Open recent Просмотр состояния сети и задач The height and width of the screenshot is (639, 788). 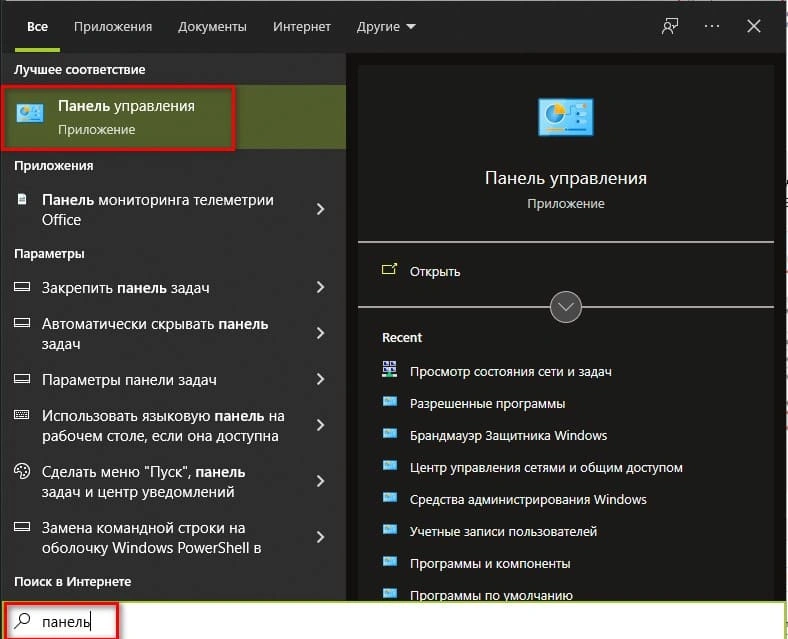pyautogui.click(x=511, y=372)
